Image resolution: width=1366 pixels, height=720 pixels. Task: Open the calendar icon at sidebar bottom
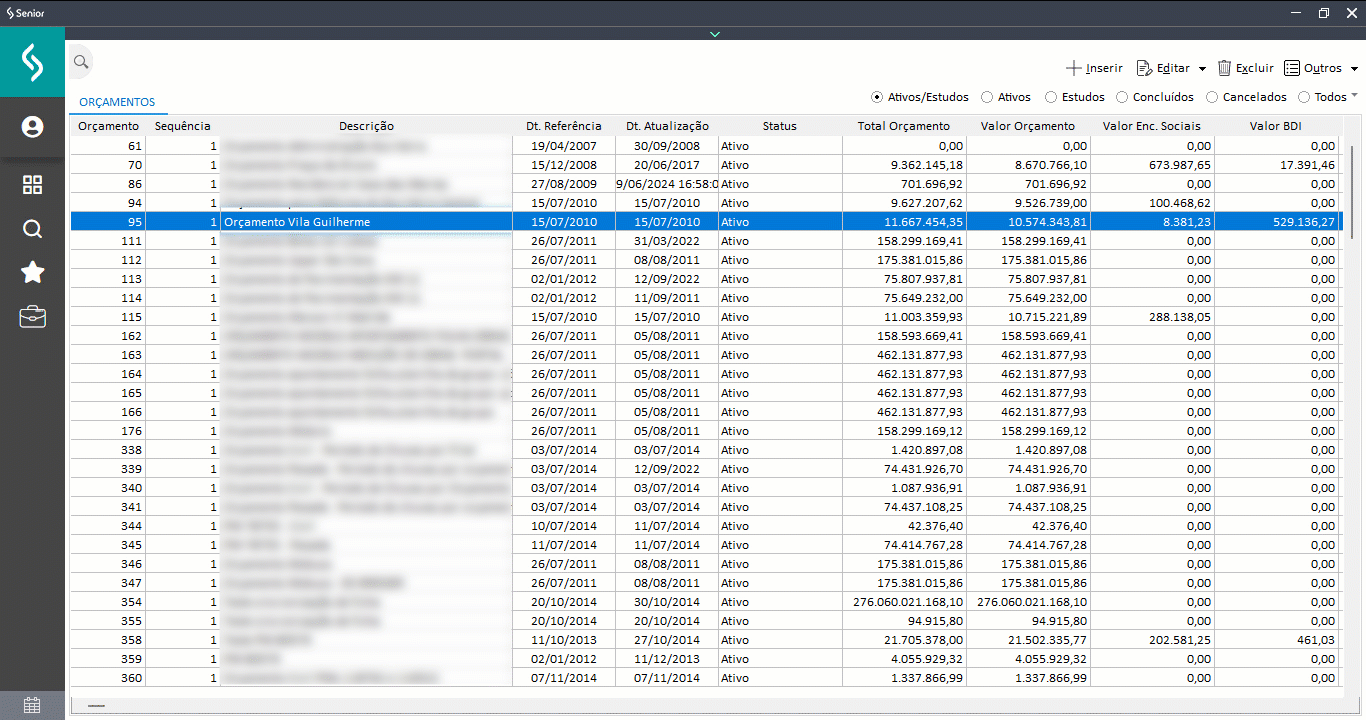[x=32, y=705]
